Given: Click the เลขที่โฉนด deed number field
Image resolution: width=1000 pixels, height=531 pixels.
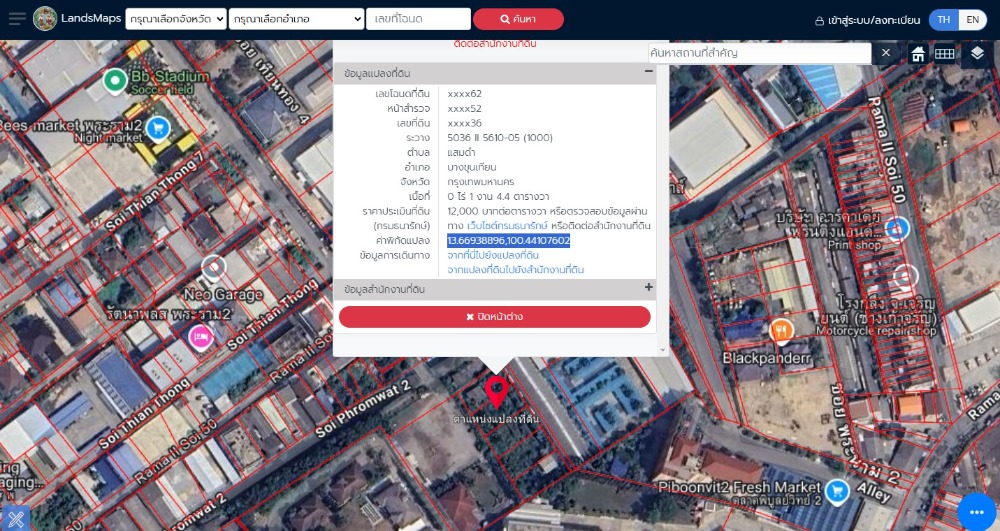Looking at the screenshot, I should coord(418,19).
